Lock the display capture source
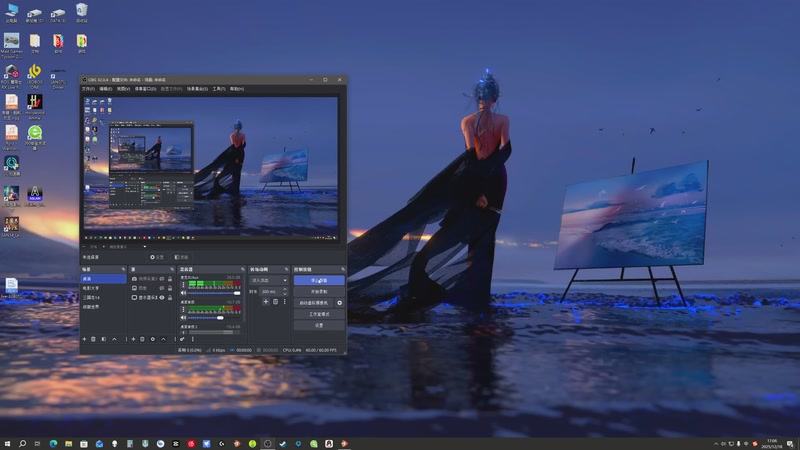This screenshot has width=800, height=450. (x=170, y=297)
